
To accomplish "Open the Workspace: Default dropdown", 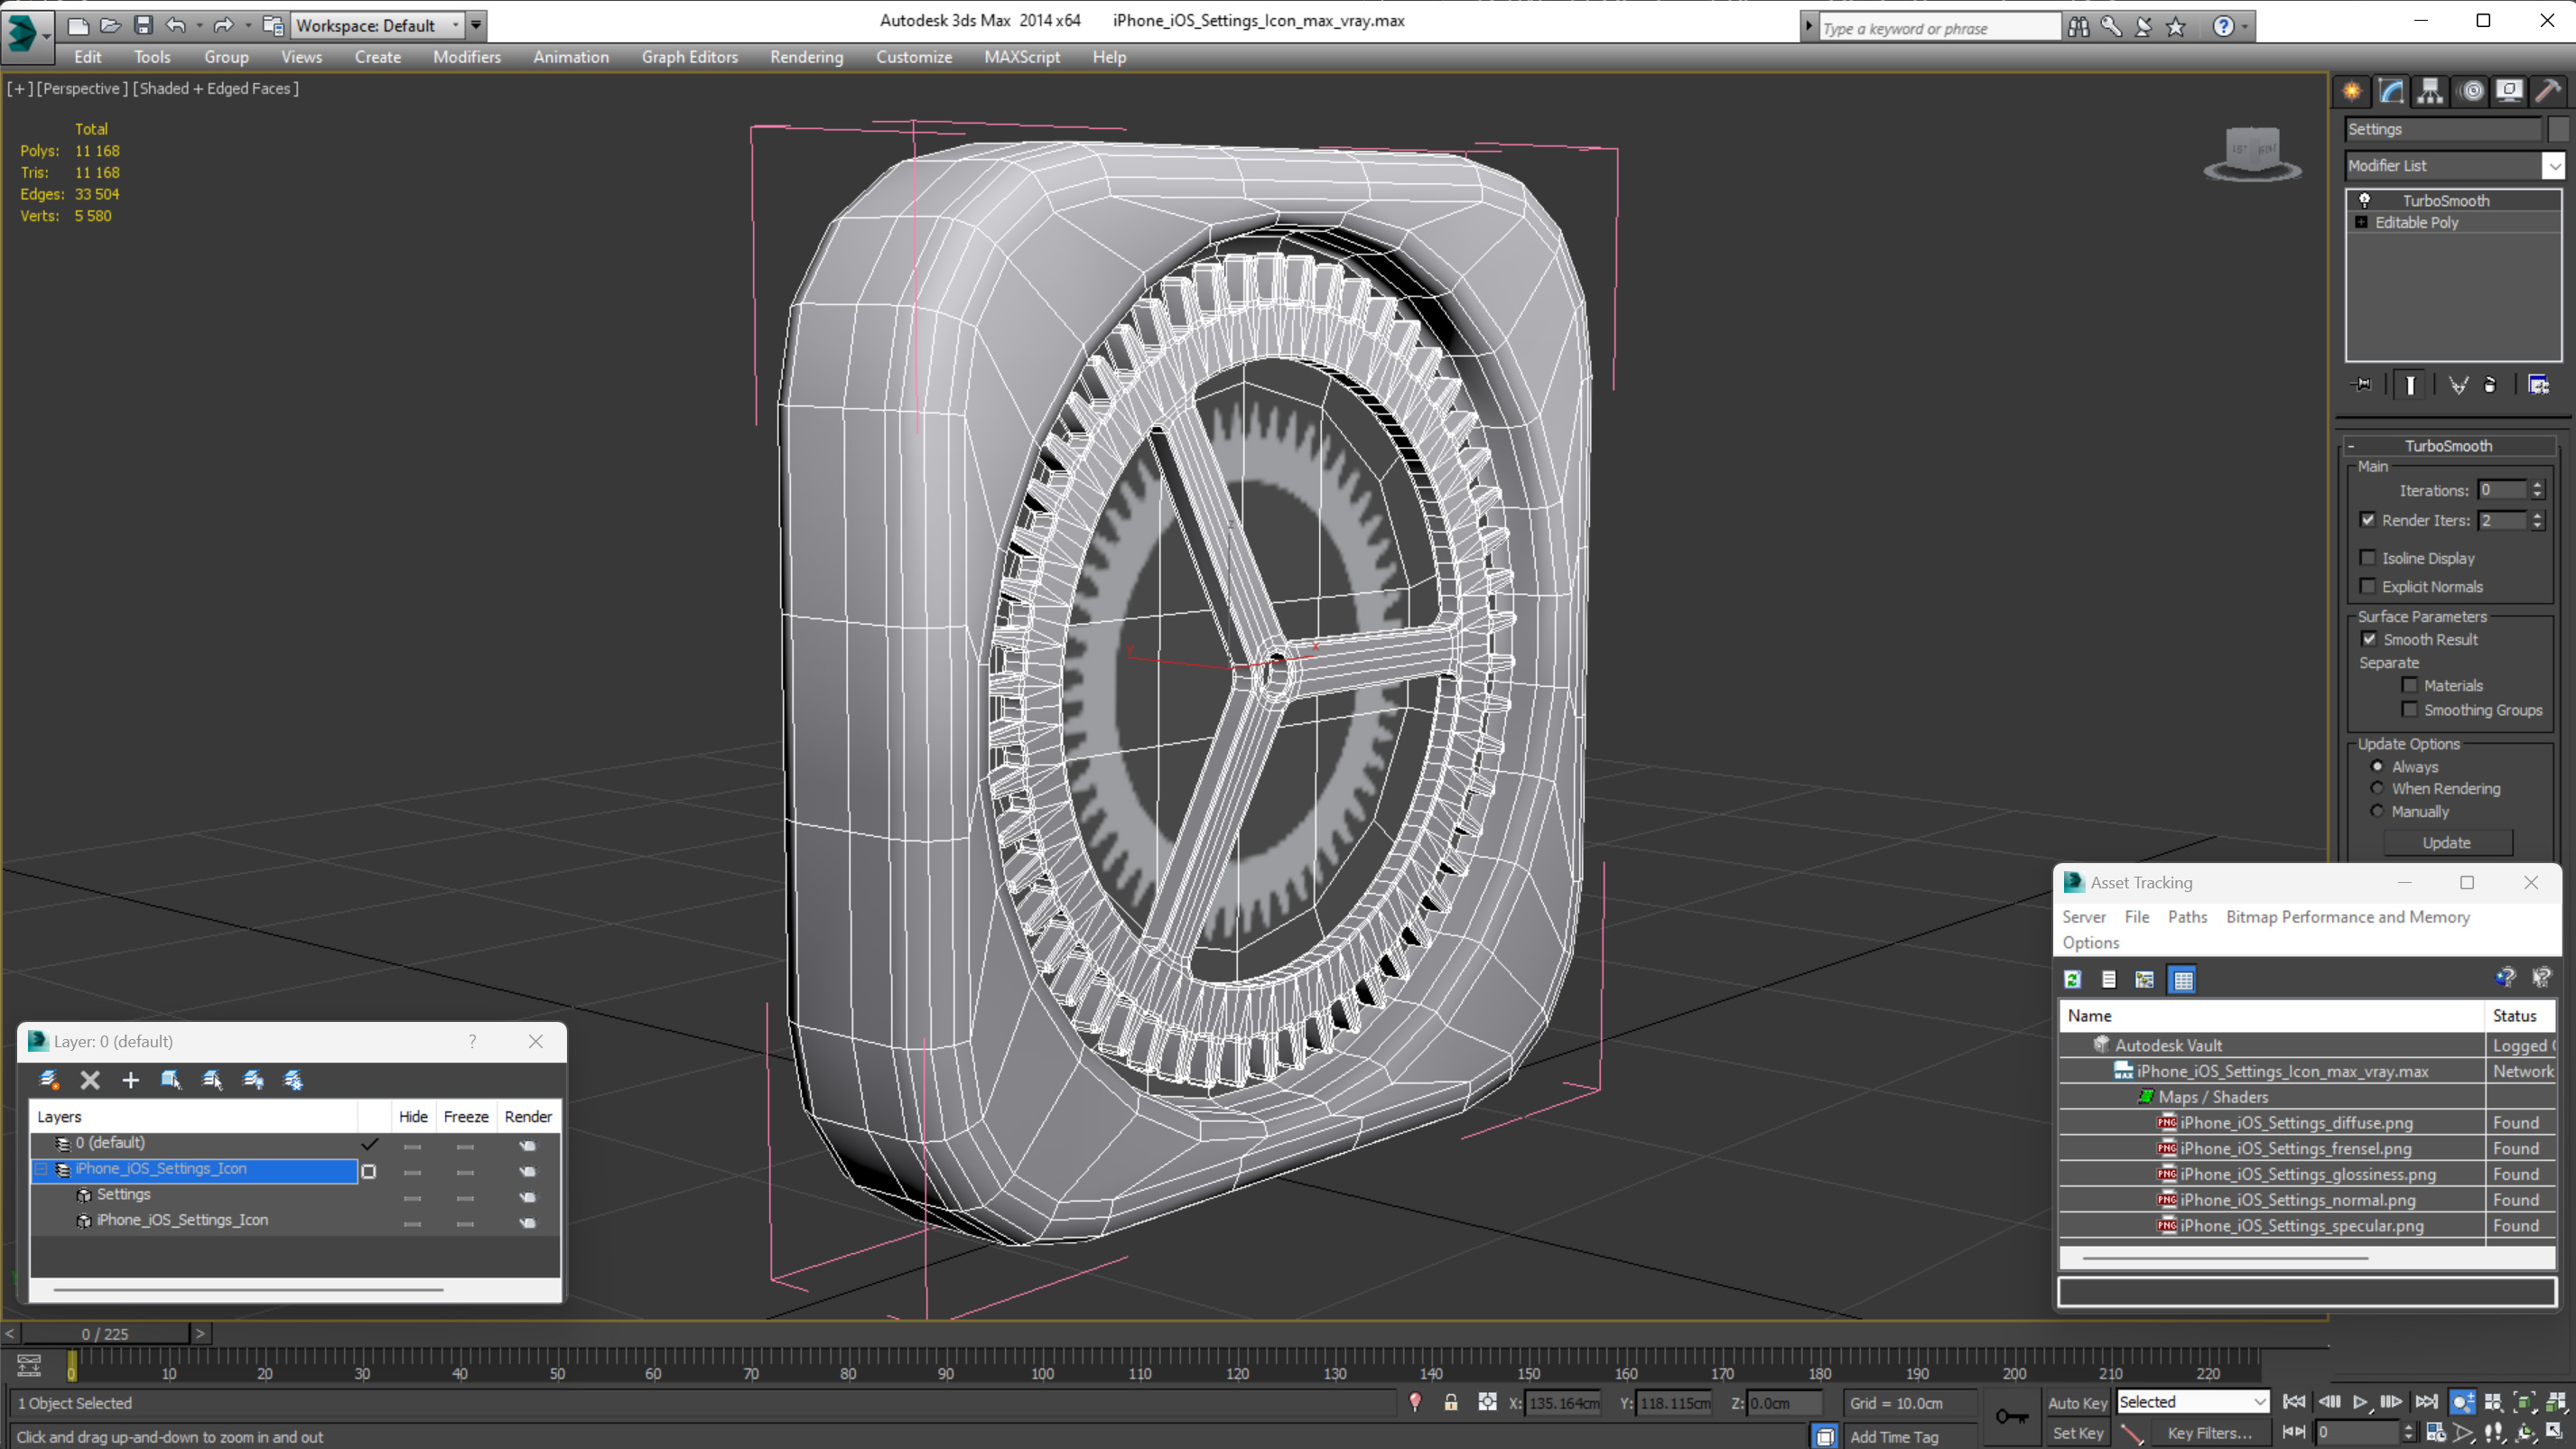I will (377, 25).
